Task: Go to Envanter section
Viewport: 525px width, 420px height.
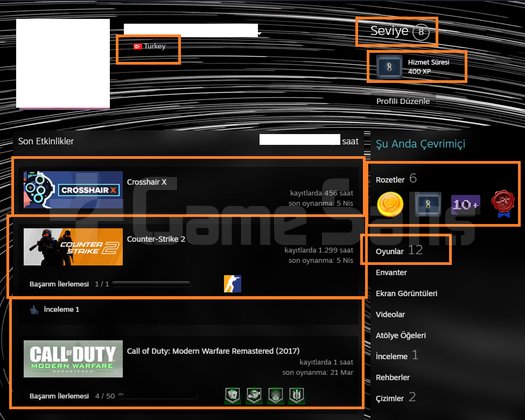Action: [391, 272]
